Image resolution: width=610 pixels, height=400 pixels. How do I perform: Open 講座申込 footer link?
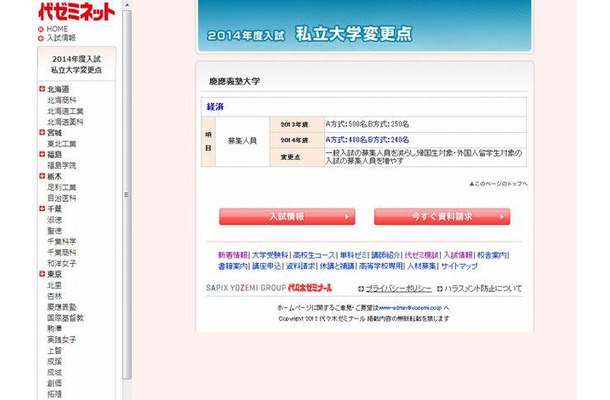(266, 266)
